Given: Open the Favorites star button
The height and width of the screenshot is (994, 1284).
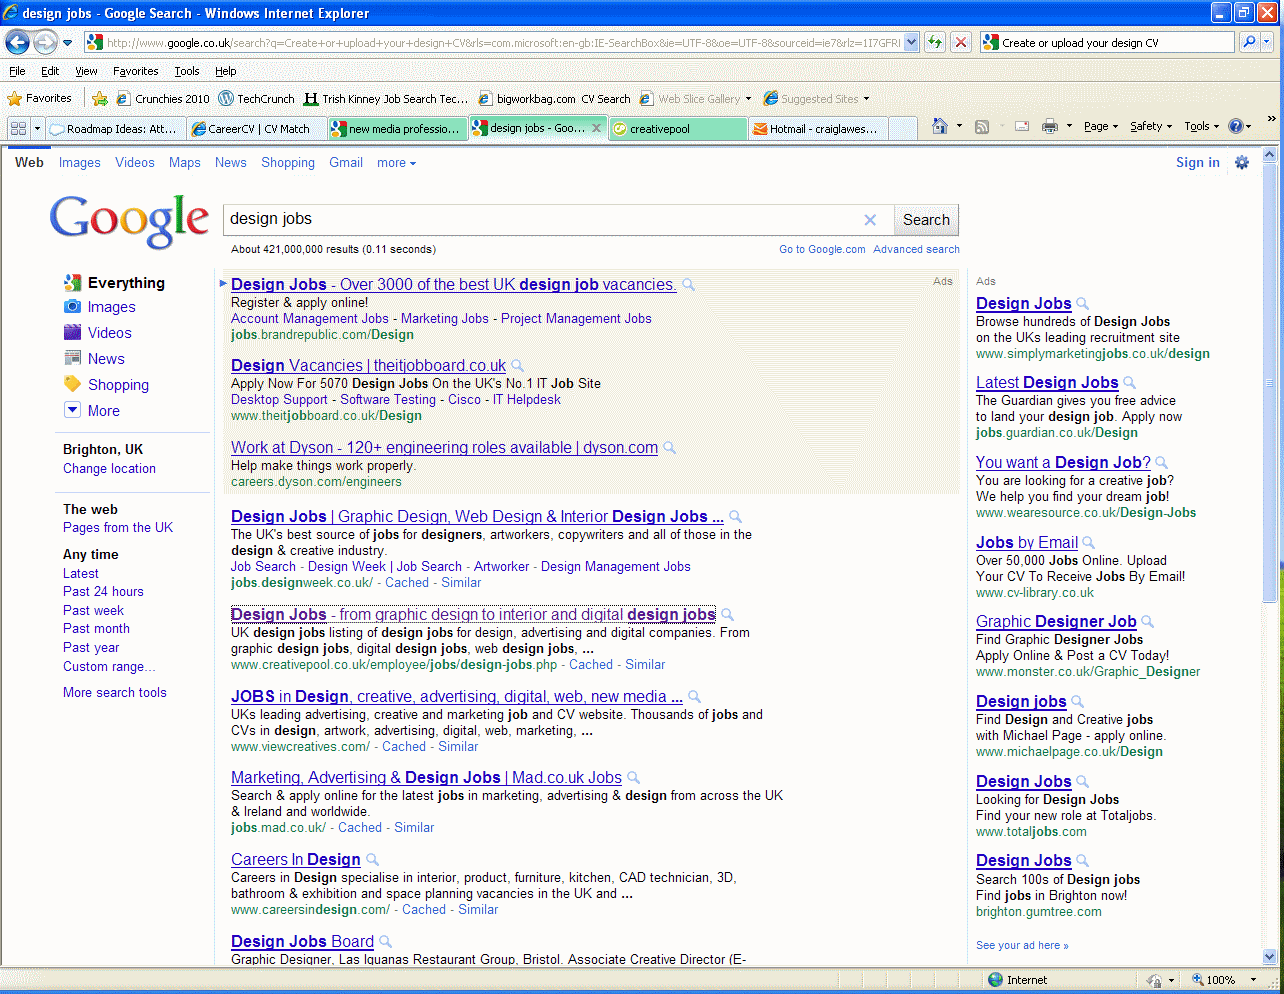Looking at the screenshot, I should point(40,98).
